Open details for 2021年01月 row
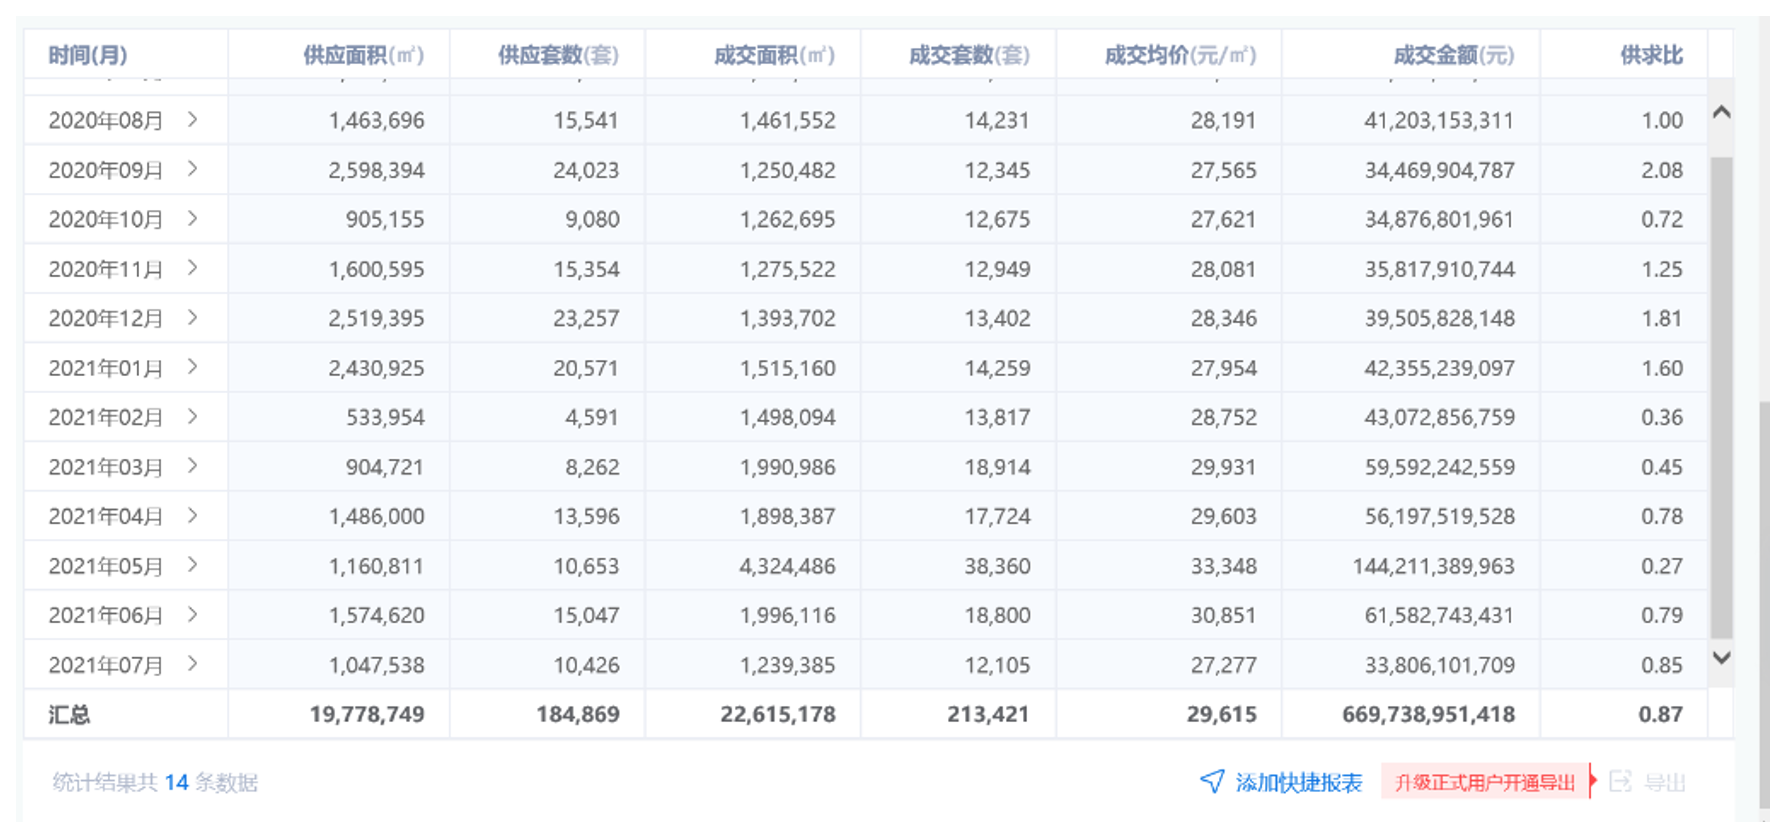Viewport: 1770px width, 822px height. 193,367
